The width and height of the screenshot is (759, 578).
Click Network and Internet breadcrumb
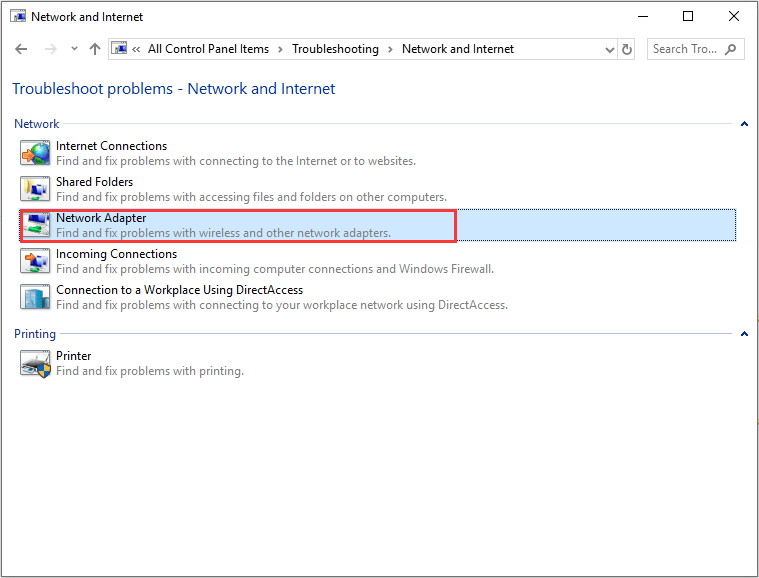(x=458, y=49)
